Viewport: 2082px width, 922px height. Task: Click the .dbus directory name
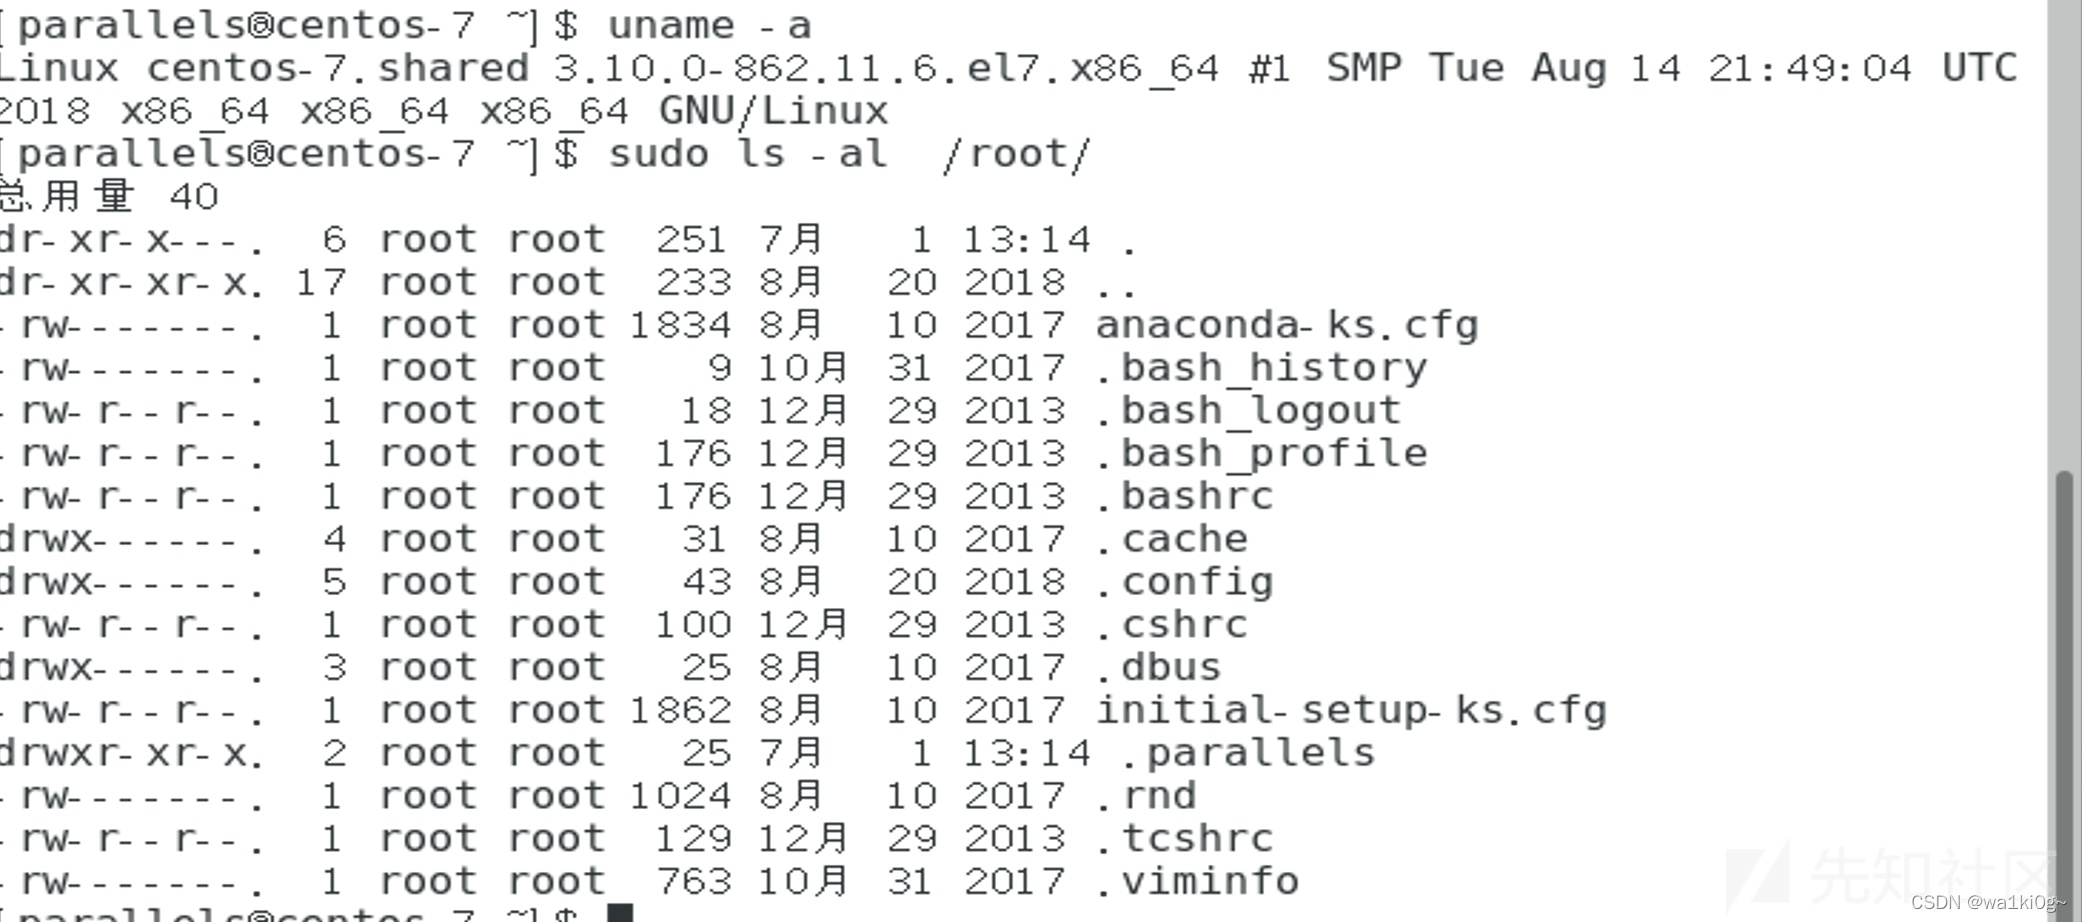click(1159, 668)
